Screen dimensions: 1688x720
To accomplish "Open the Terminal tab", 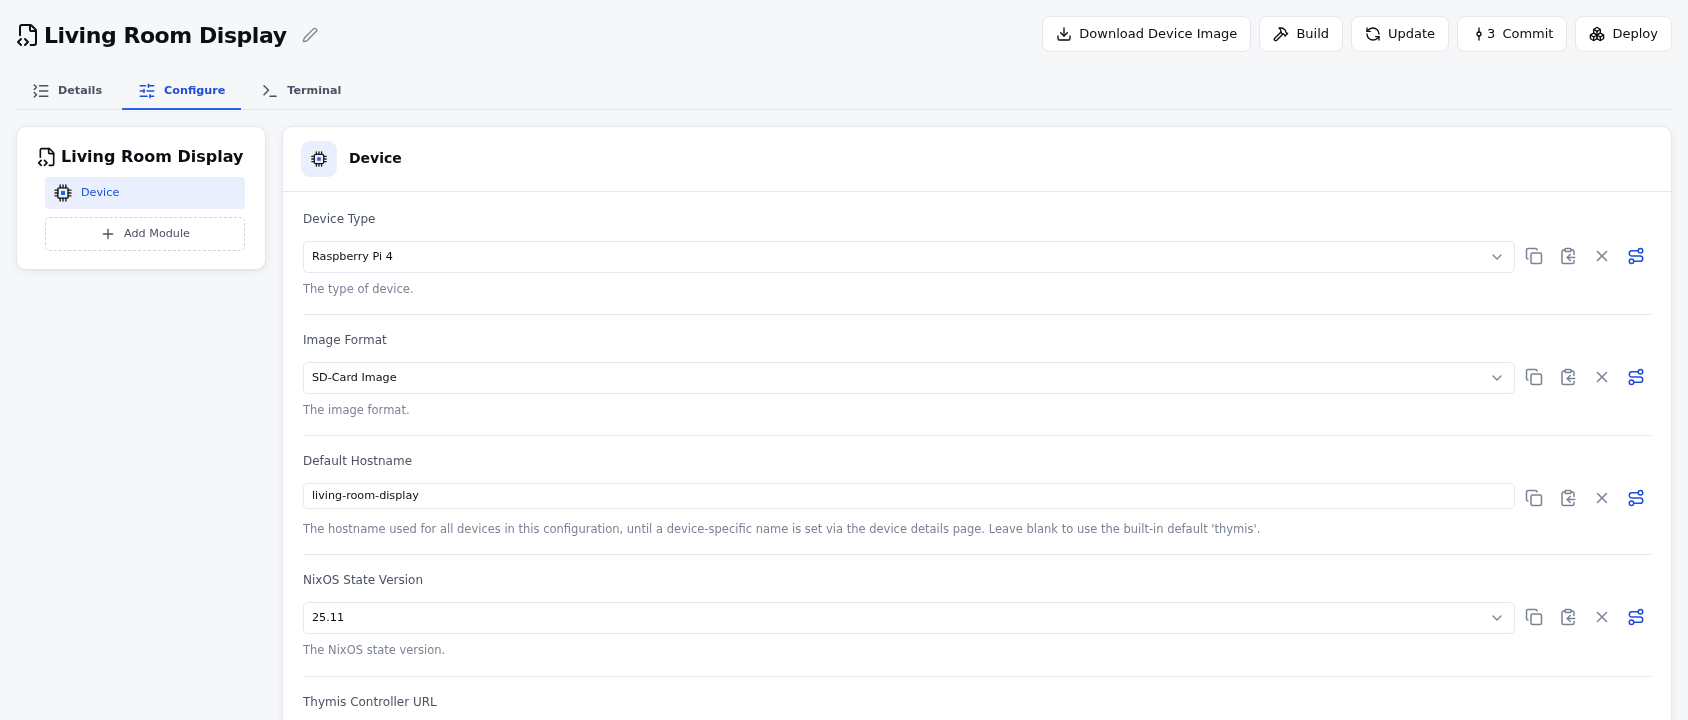I will [301, 90].
